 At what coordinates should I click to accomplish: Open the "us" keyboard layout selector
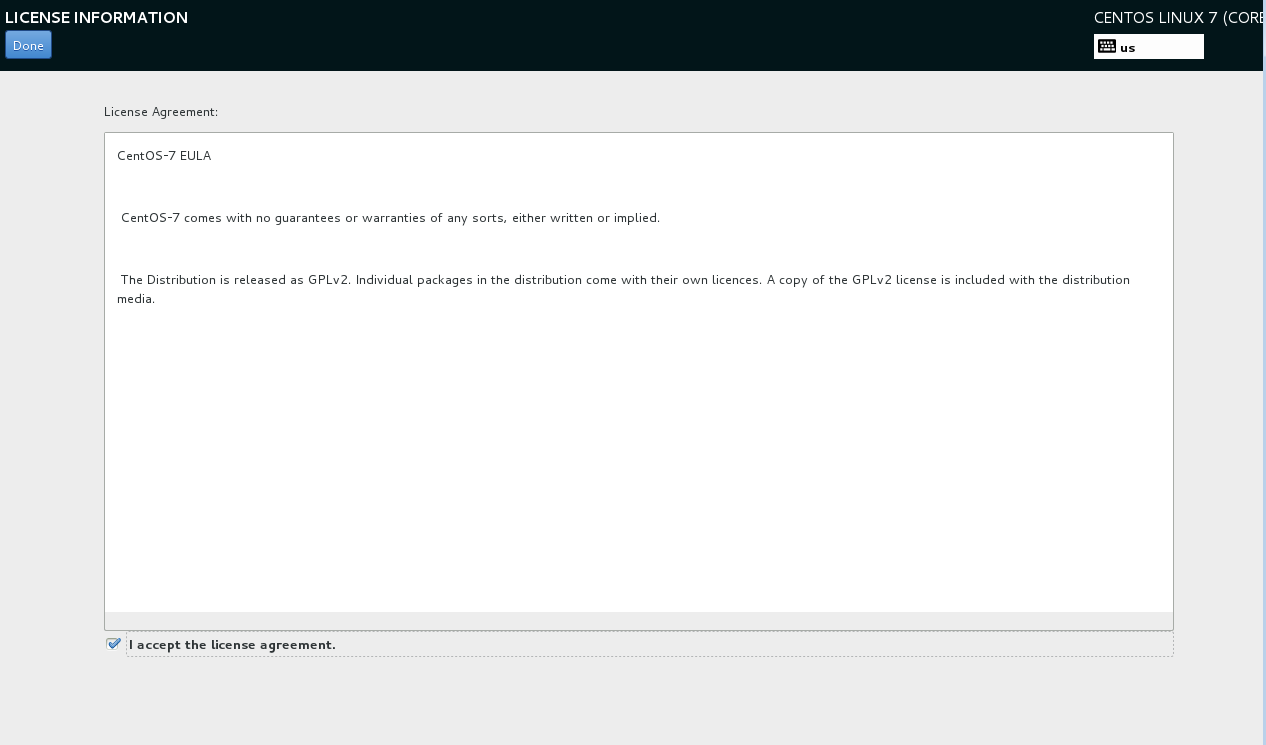[x=1148, y=45]
